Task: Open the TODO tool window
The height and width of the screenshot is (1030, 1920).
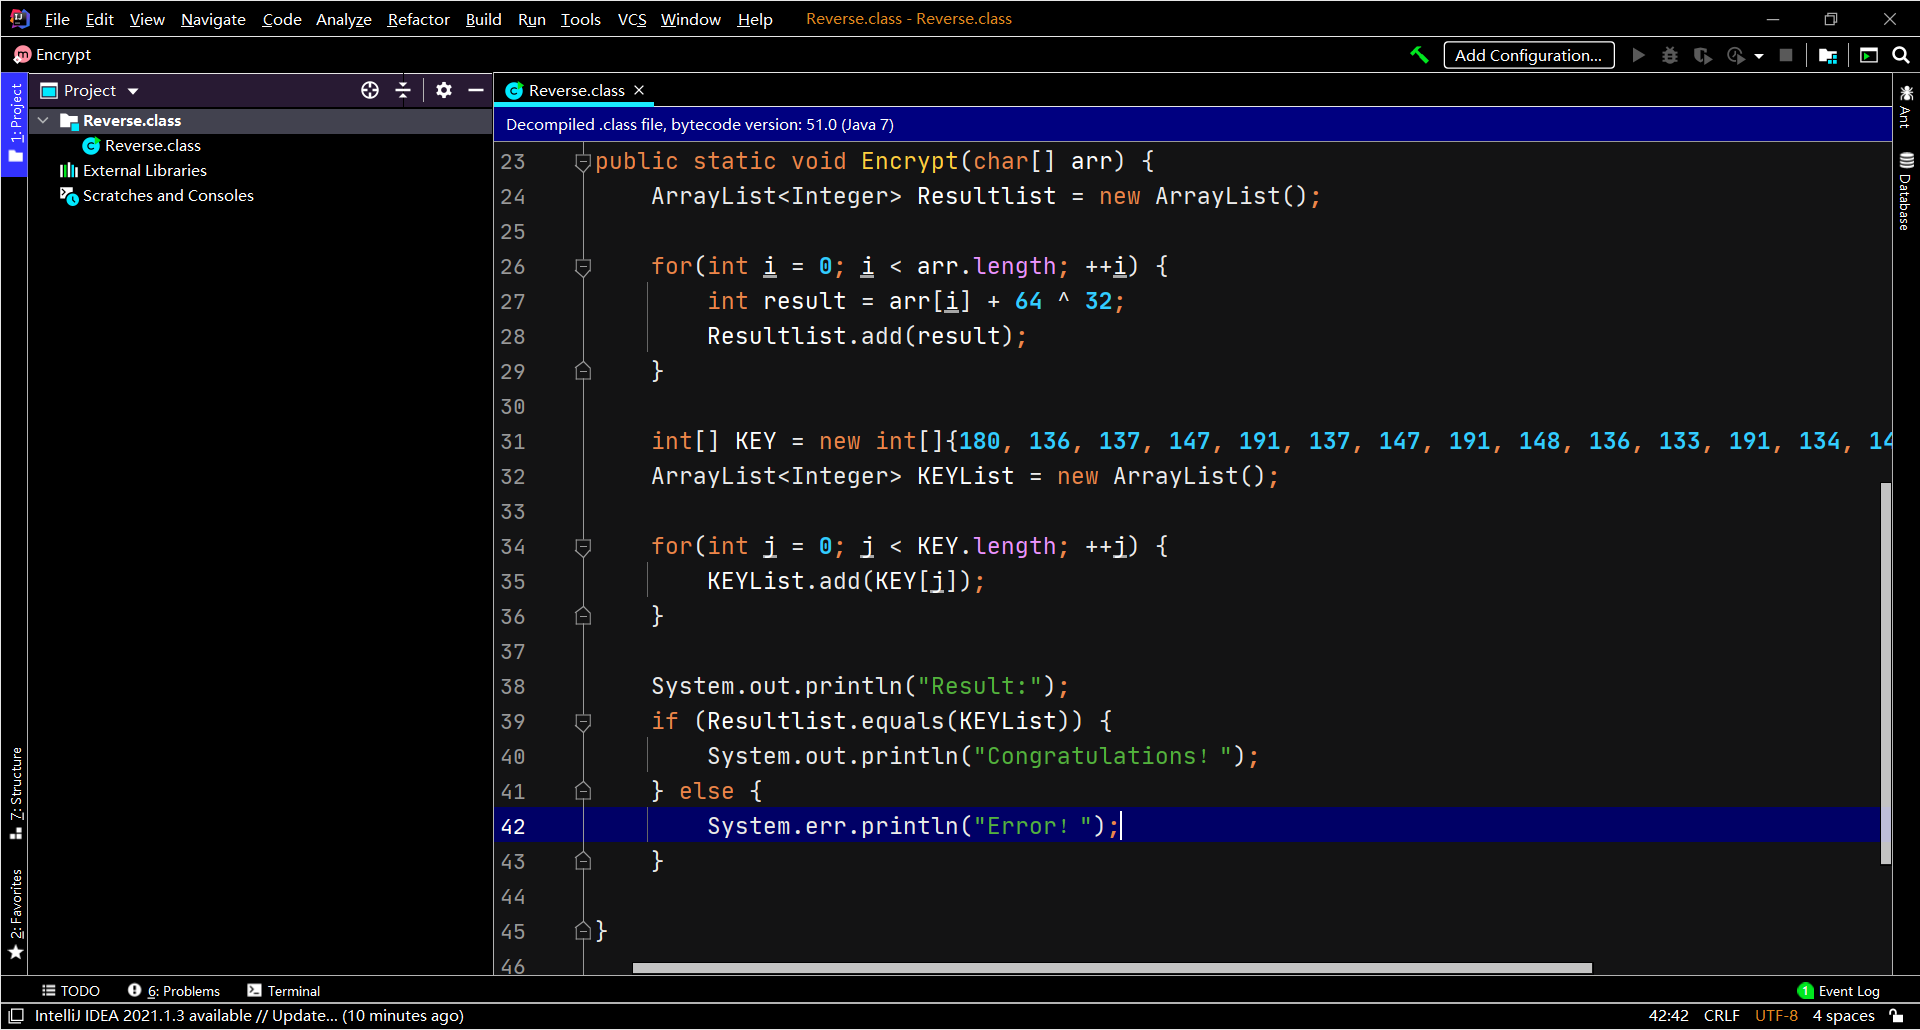Action: click(71, 990)
